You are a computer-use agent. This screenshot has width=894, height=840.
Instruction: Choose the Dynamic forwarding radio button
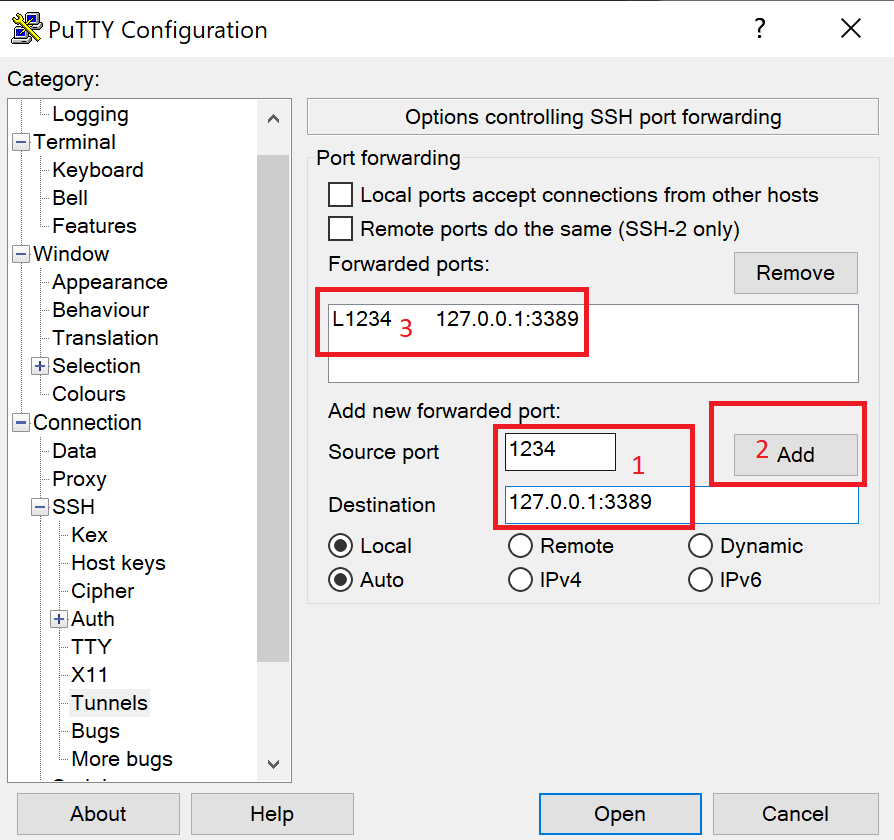point(700,546)
